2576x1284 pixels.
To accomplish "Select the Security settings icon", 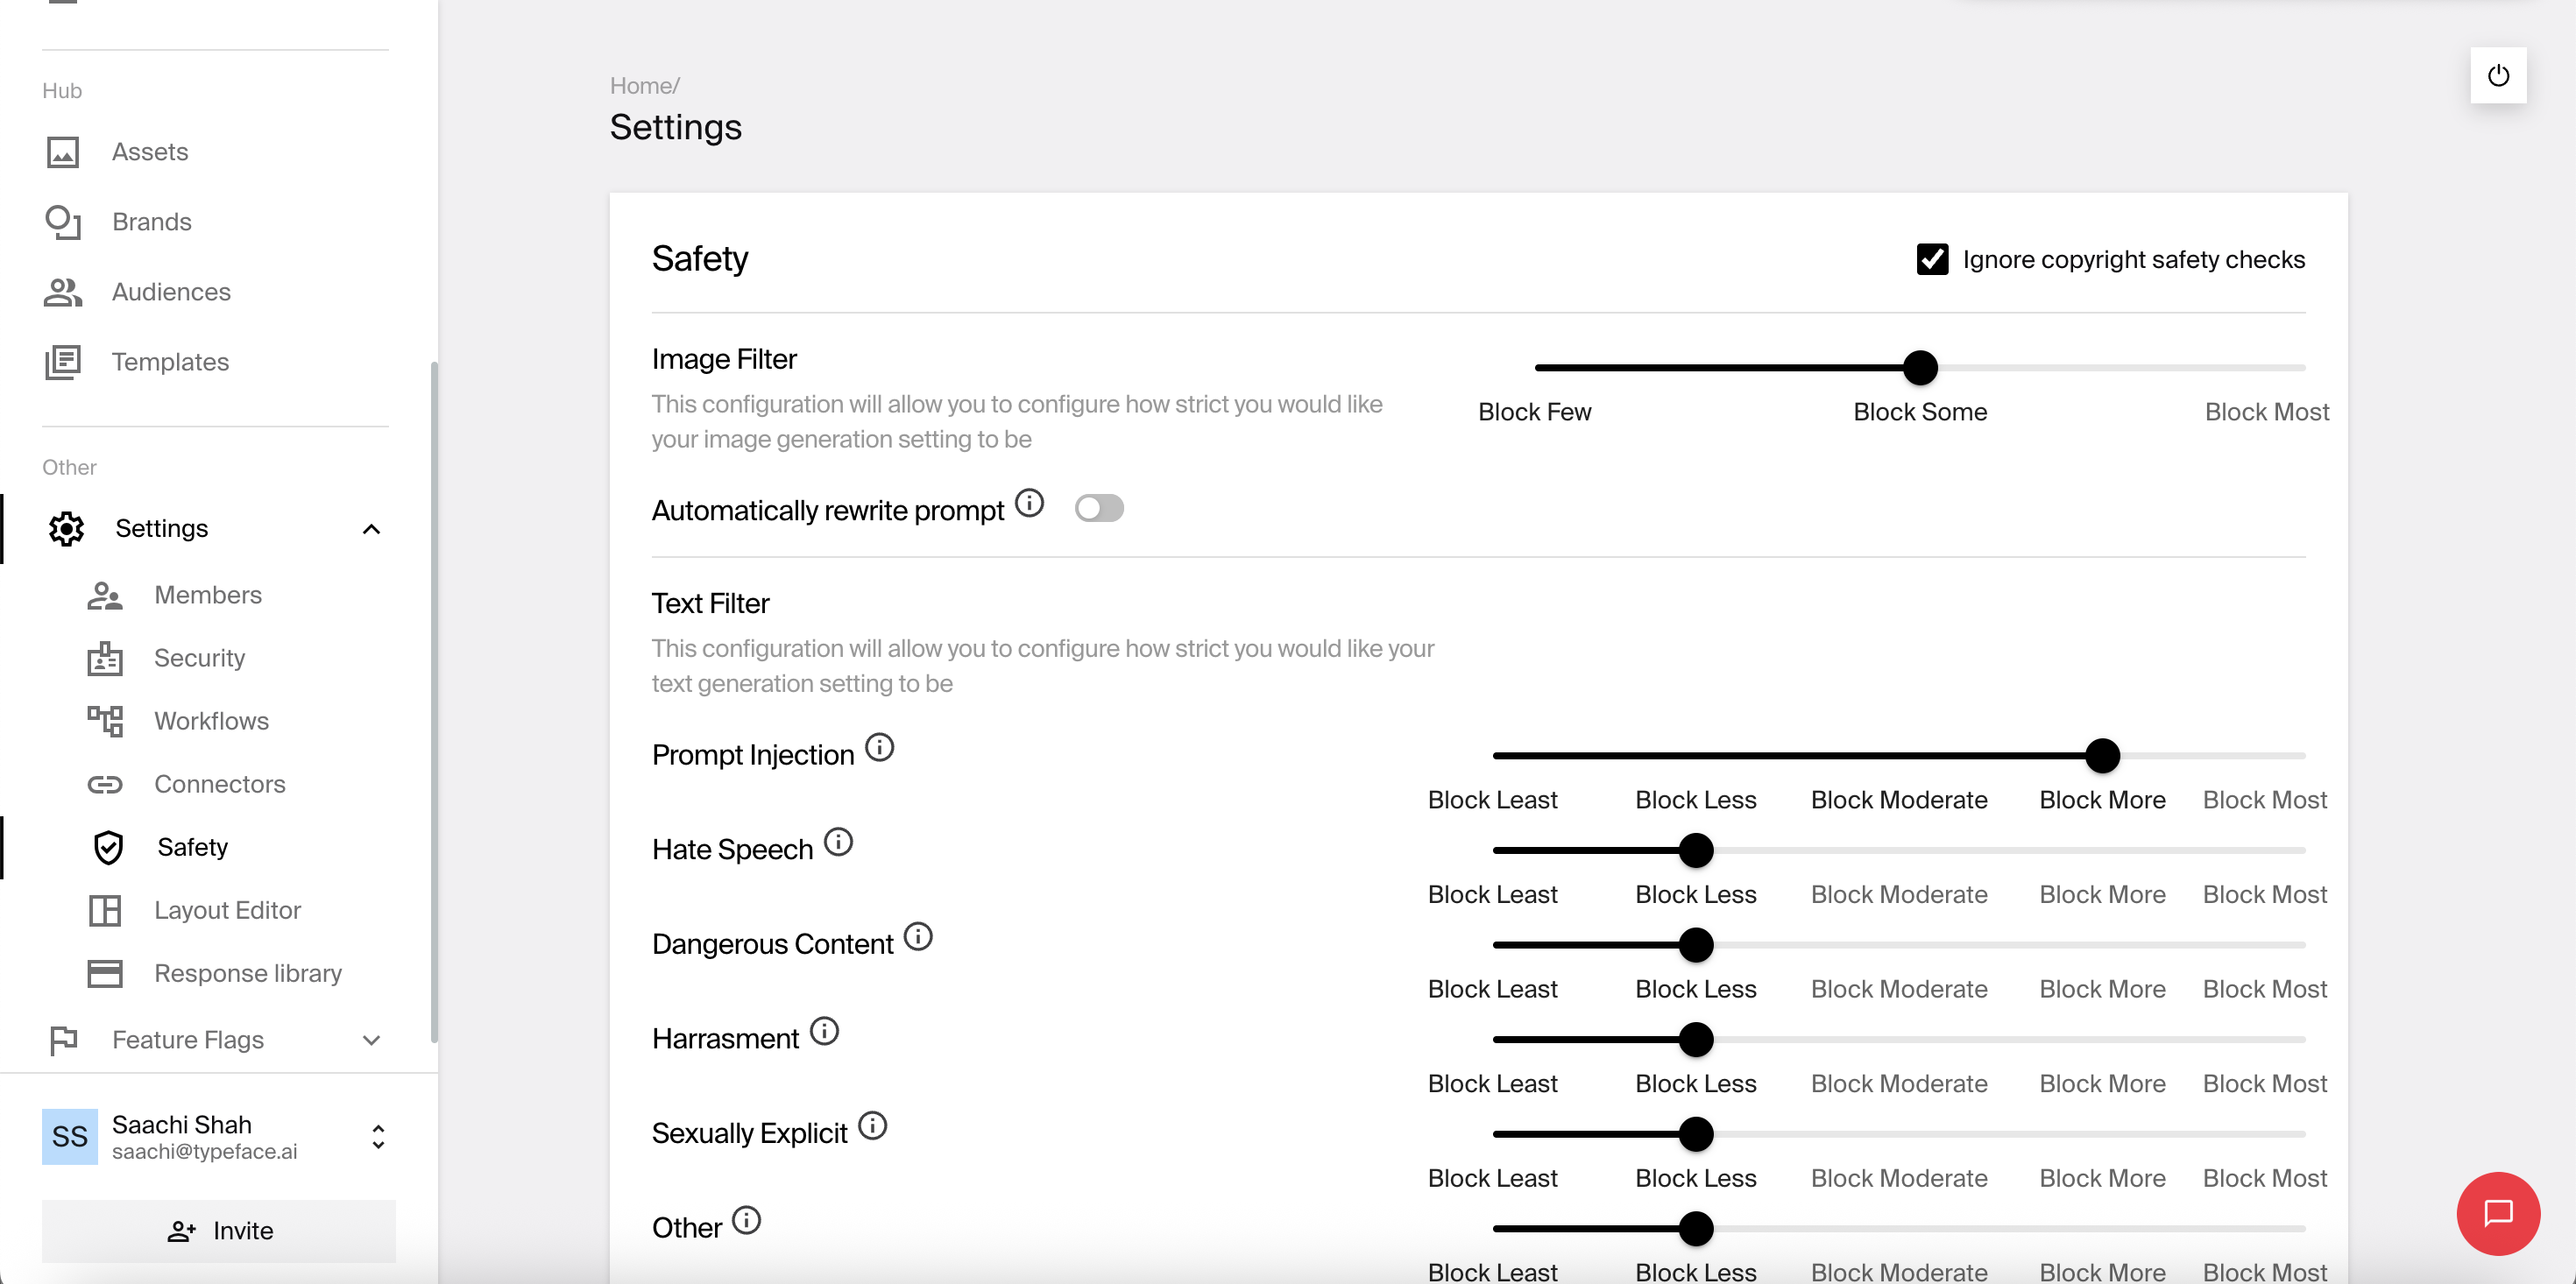I will click(105, 658).
